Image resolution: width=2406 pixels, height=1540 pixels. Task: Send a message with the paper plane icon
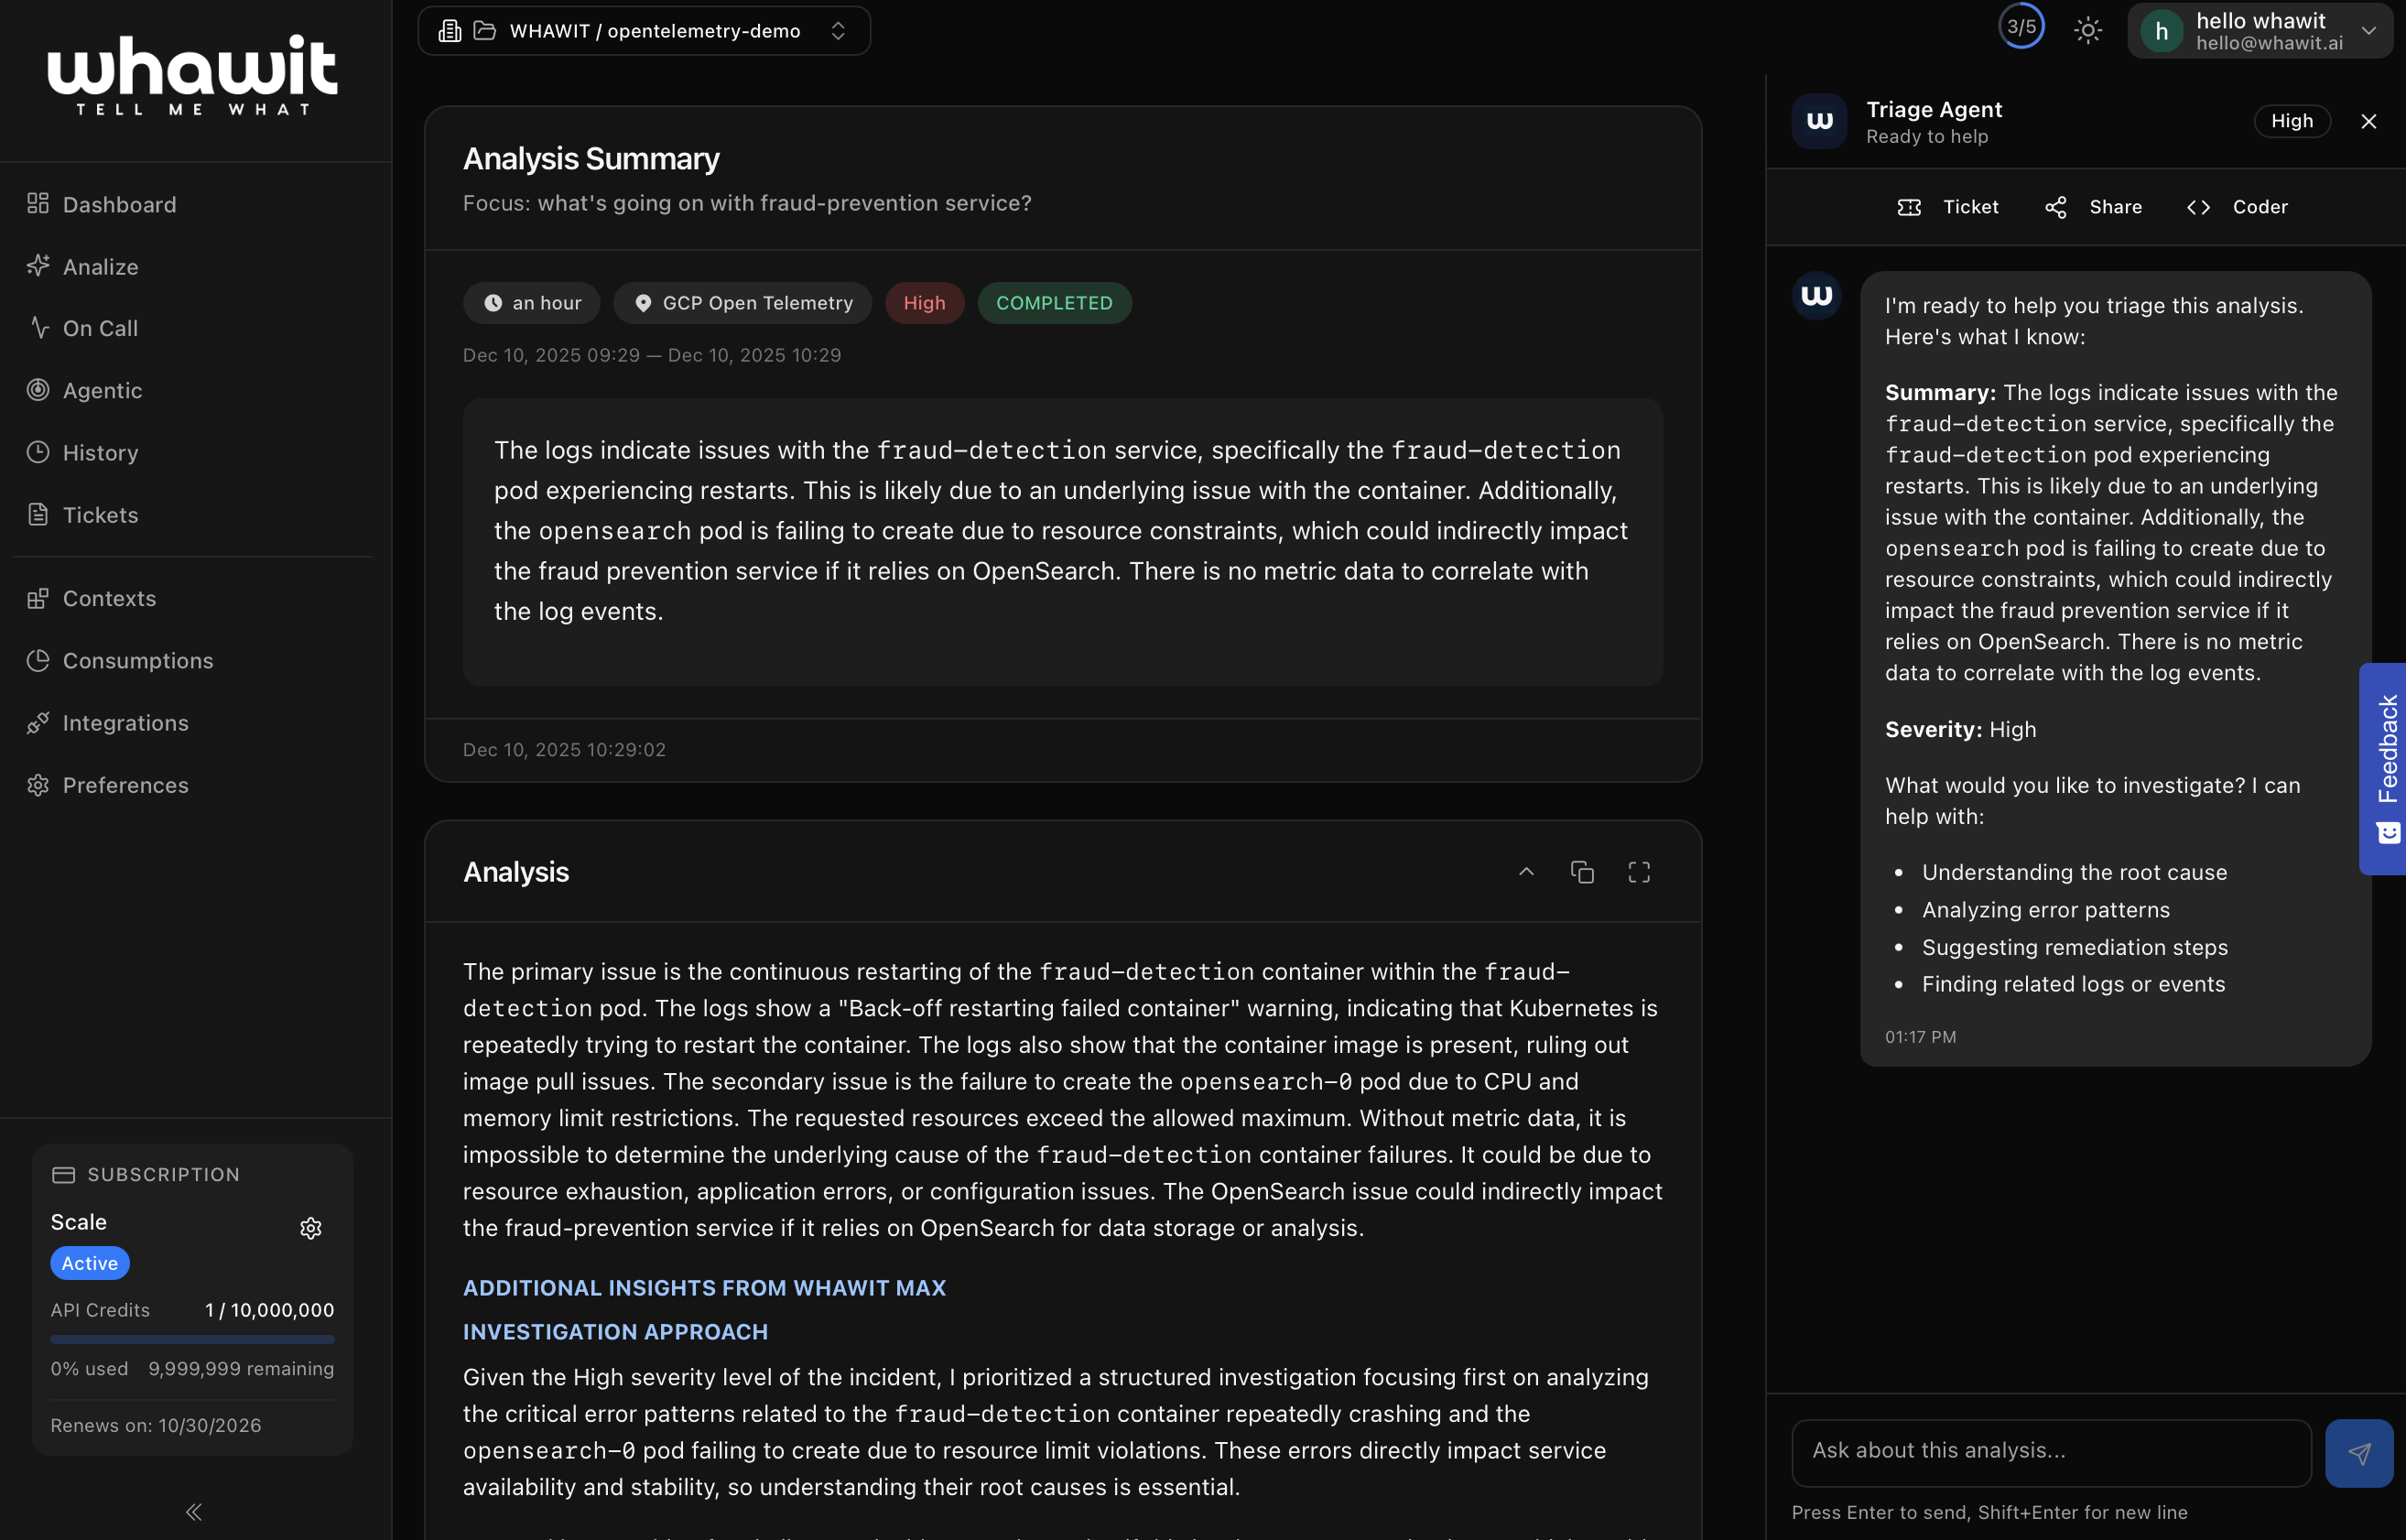2359,1452
